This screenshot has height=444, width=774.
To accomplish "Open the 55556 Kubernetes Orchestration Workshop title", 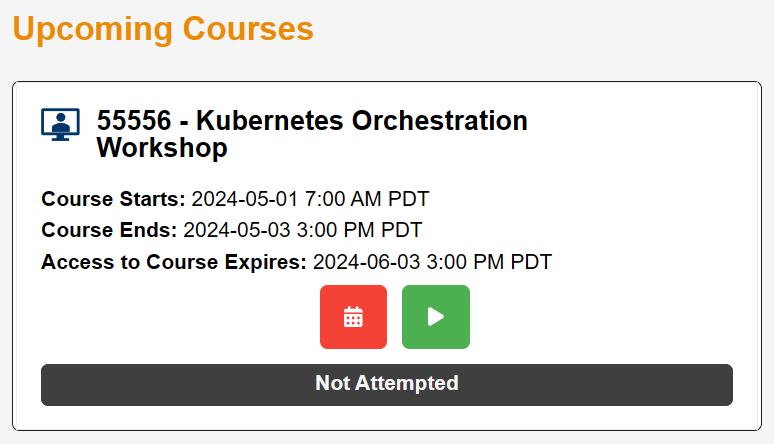I will point(312,134).
